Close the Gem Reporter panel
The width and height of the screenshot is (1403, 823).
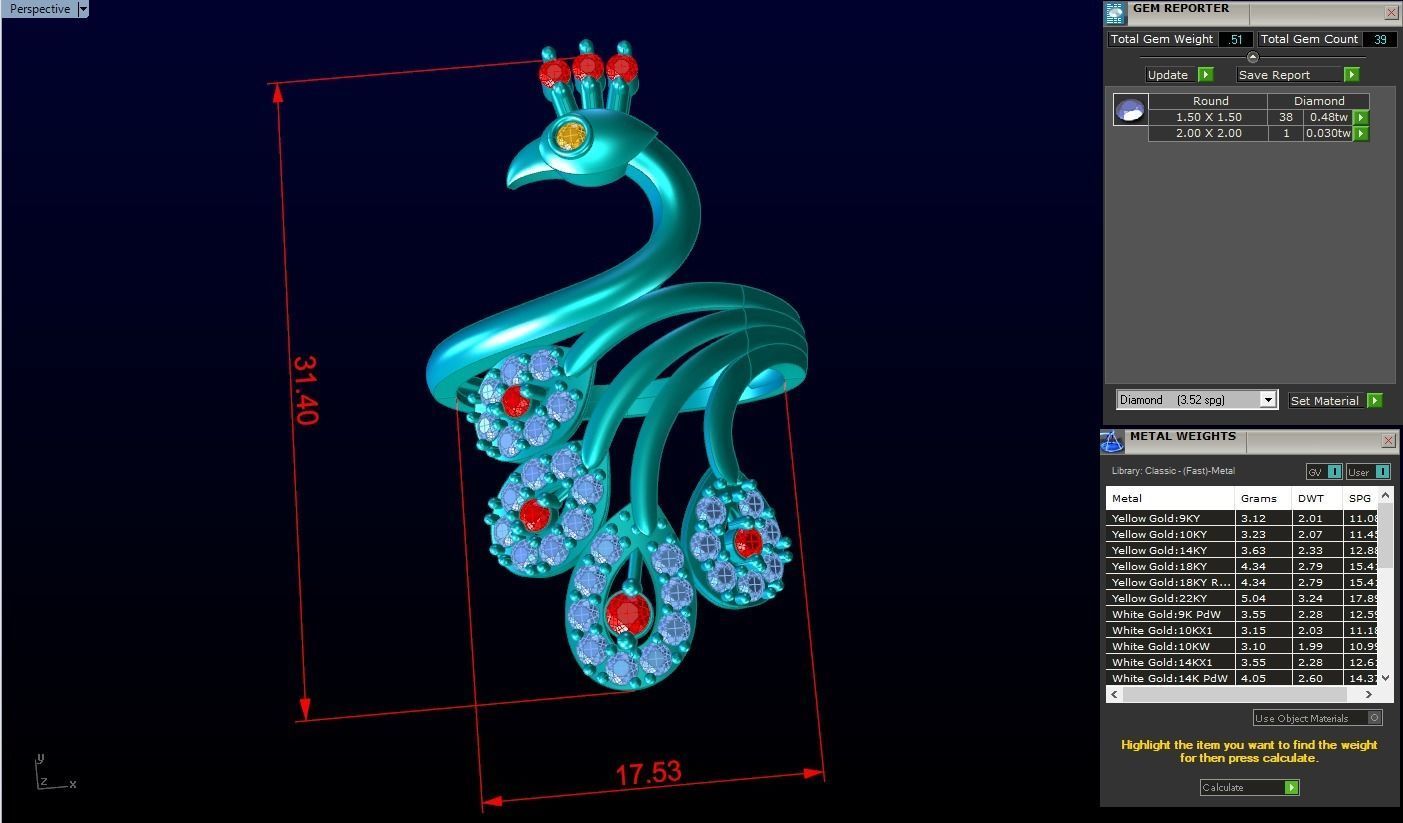[1391, 12]
